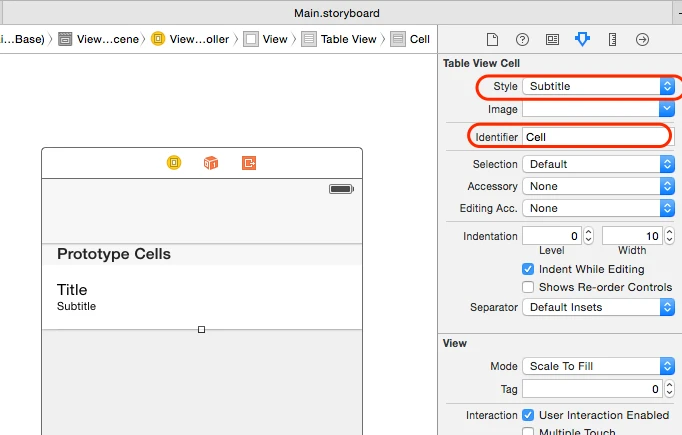Click the Identifier field containing Cell

tap(598, 137)
